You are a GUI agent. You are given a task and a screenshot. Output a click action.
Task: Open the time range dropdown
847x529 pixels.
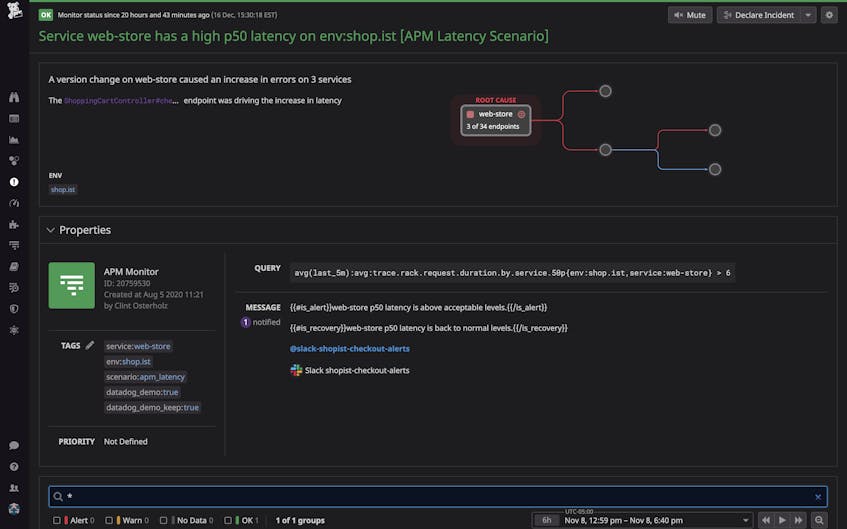click(745, 520)
